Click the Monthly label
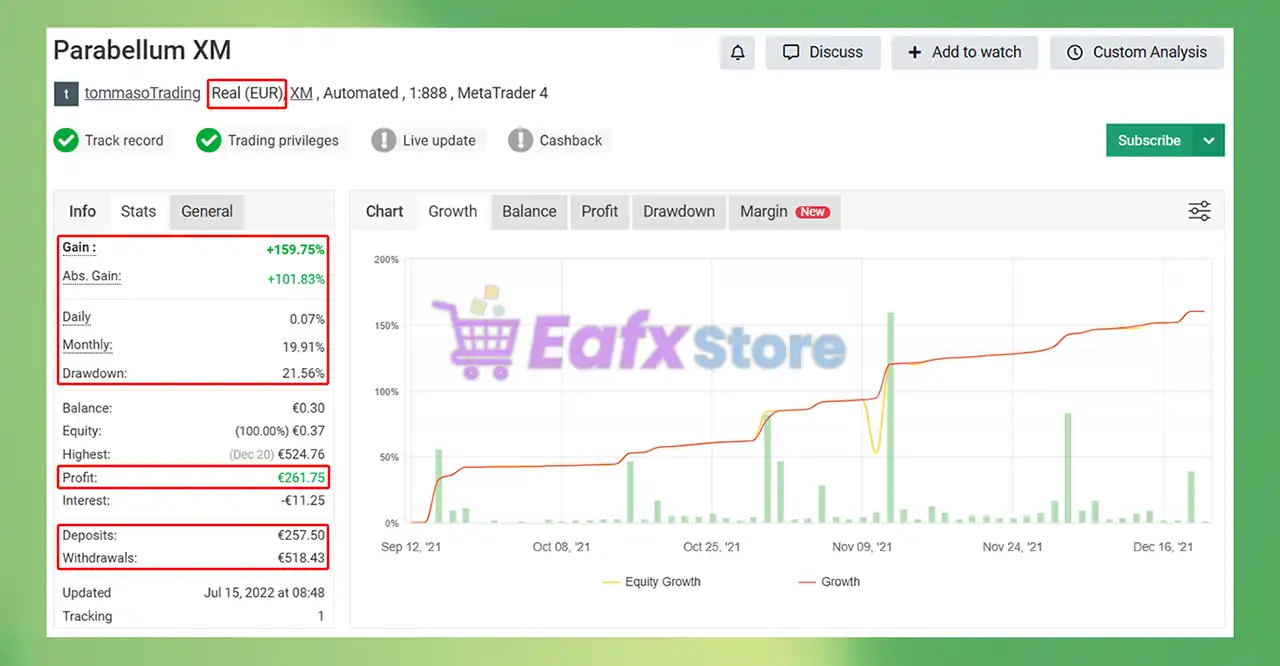The width and height of the screenshot is (1280, 666). pyautogui.click(x=88, y=345)
